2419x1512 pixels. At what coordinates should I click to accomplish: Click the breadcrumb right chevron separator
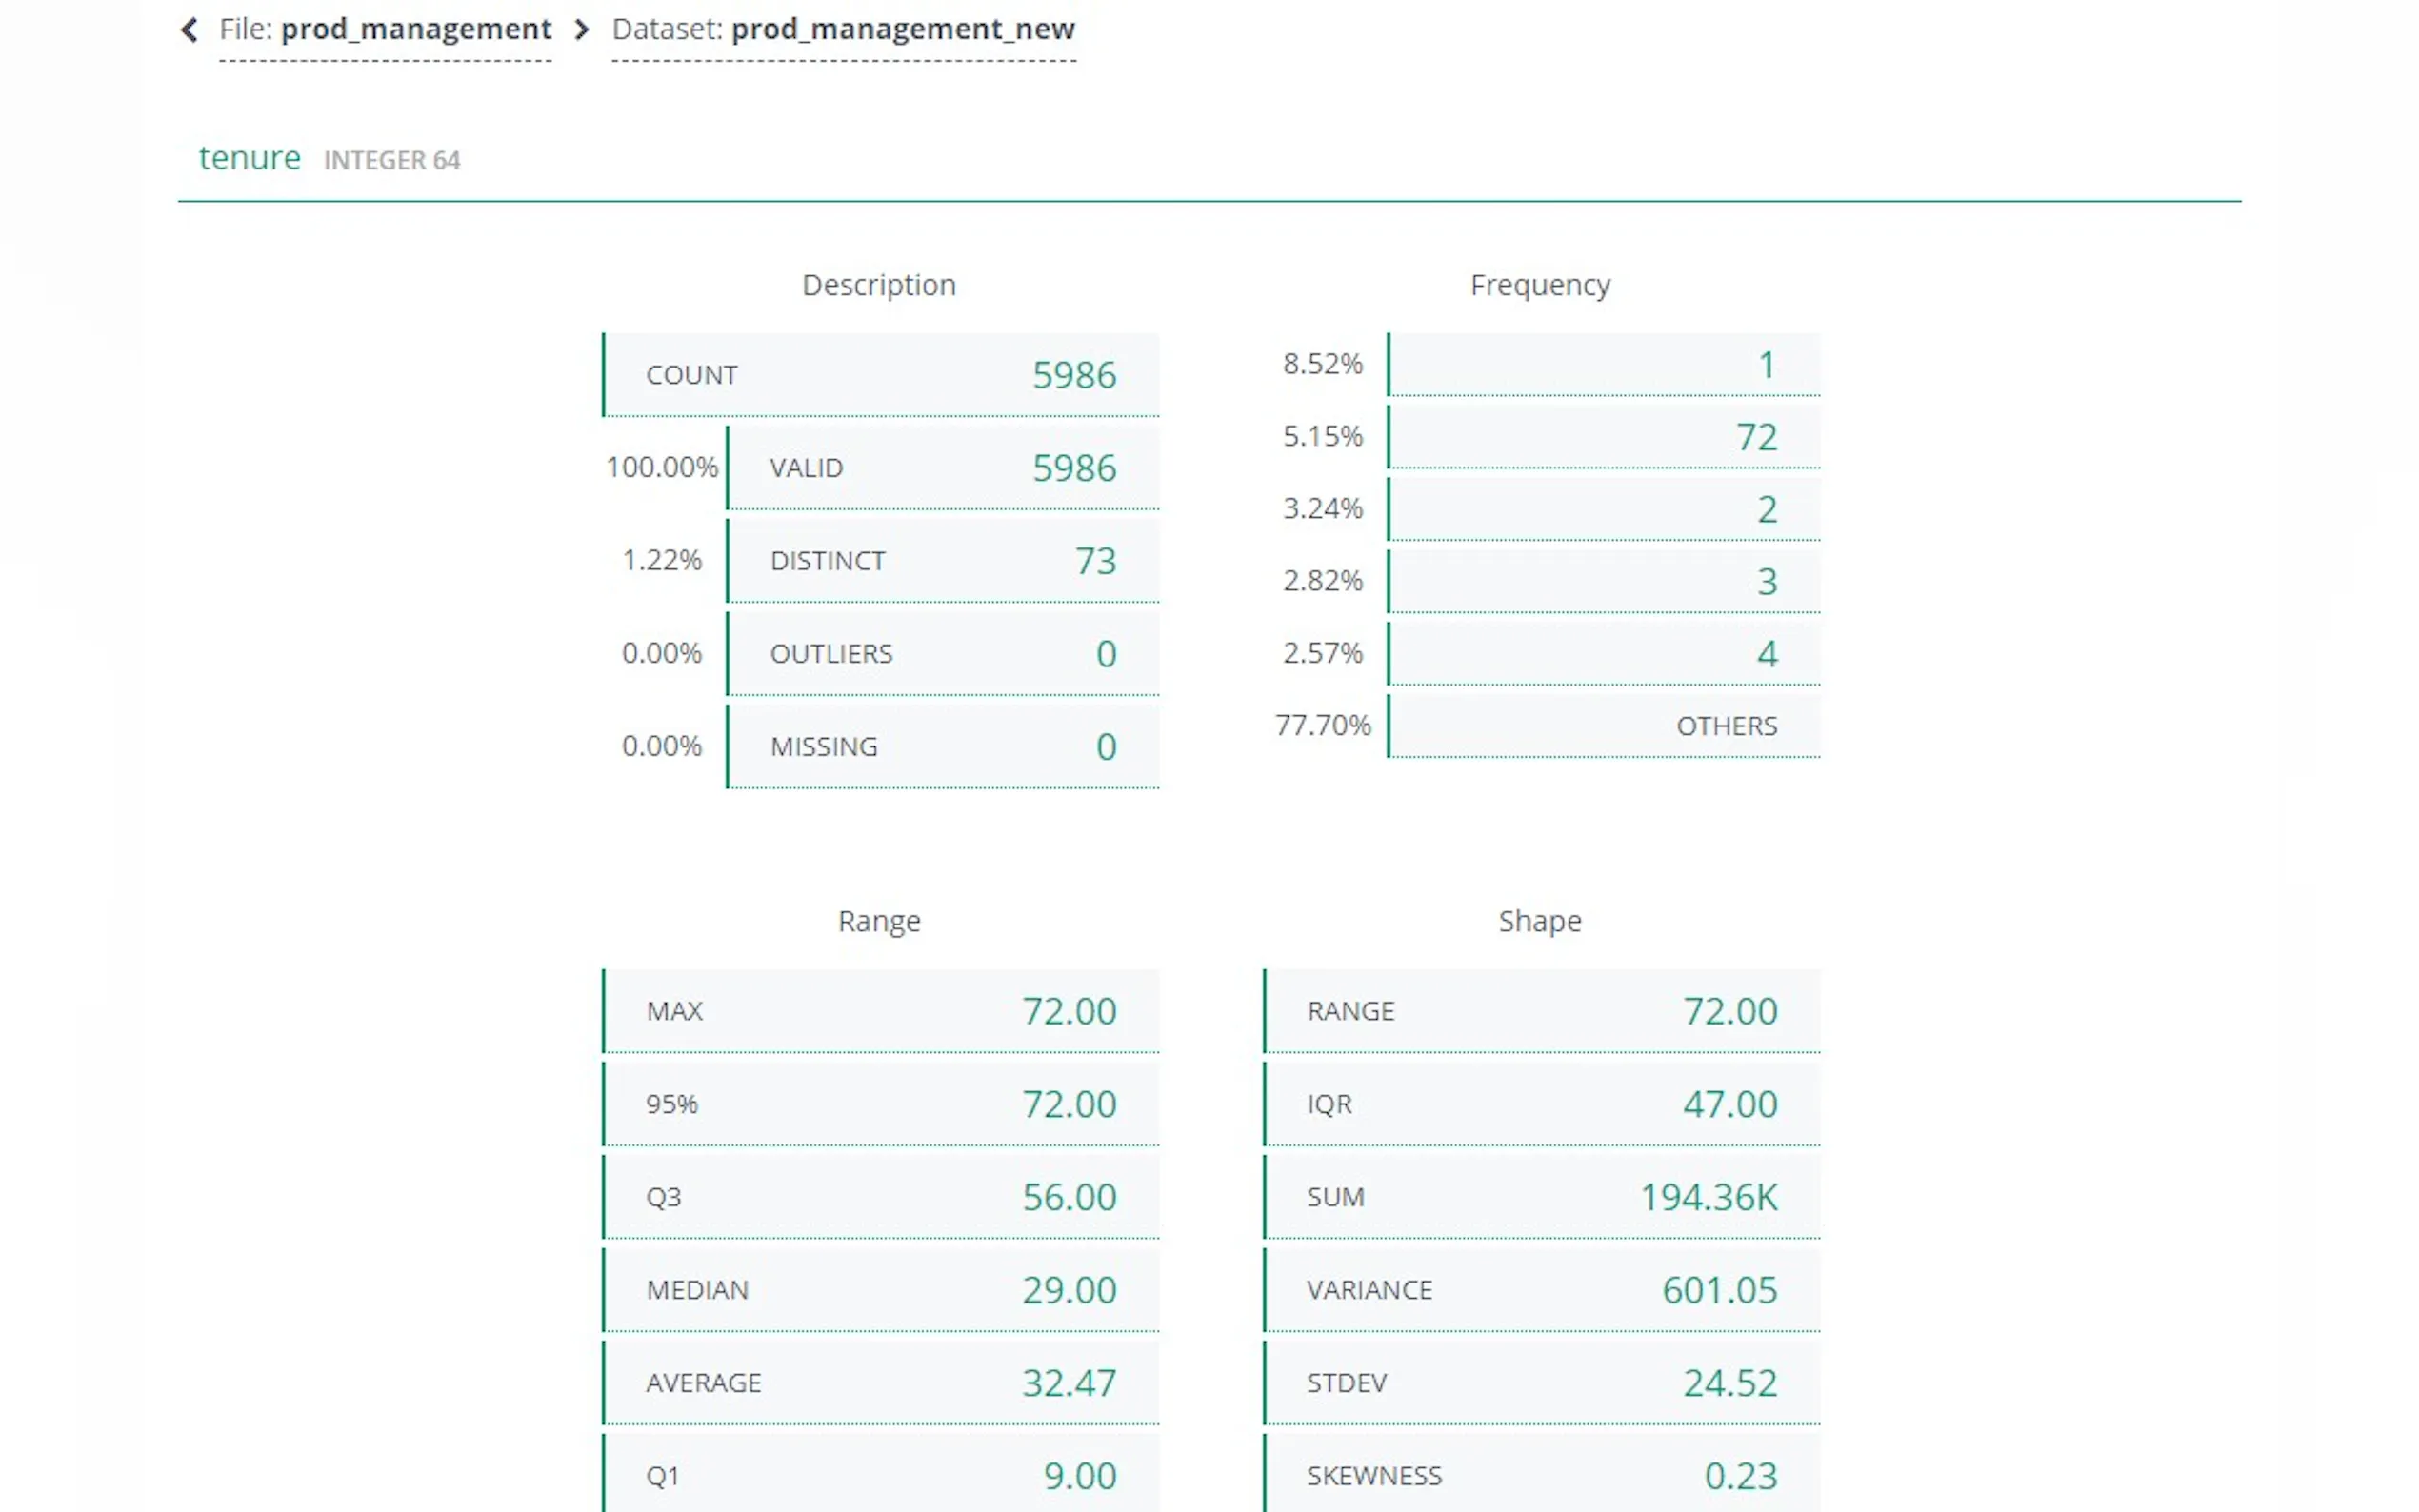(582, 30)
